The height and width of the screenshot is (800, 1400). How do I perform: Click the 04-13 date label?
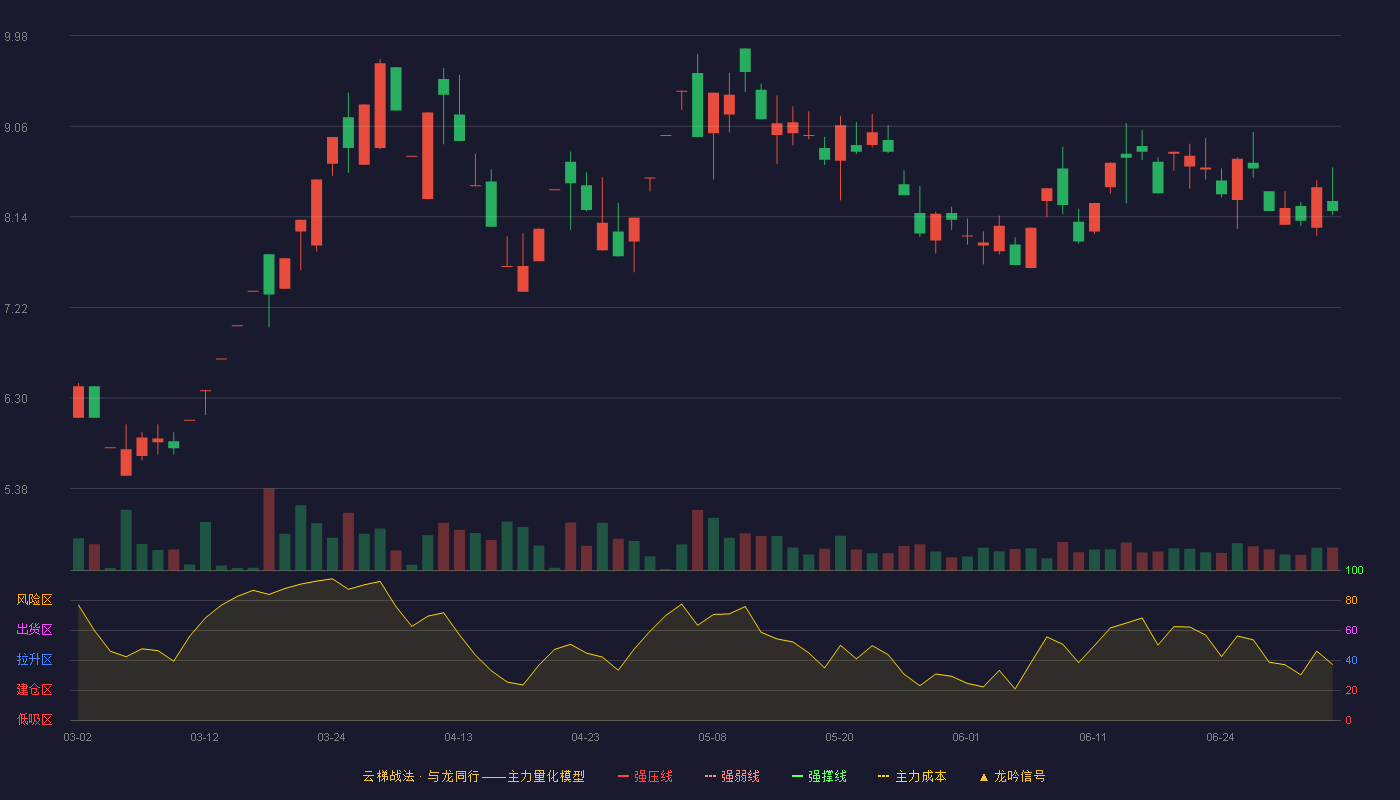[458, 737]
